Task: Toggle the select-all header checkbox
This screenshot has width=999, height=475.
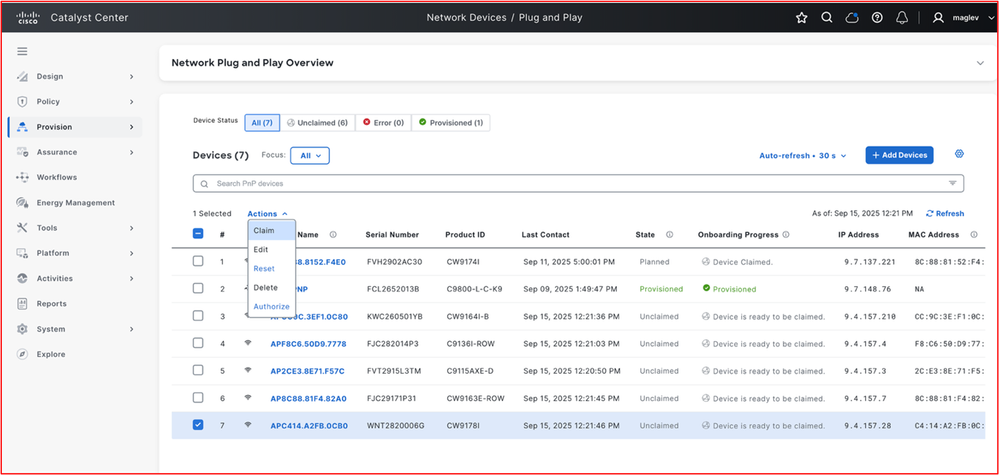Action: 198,234
